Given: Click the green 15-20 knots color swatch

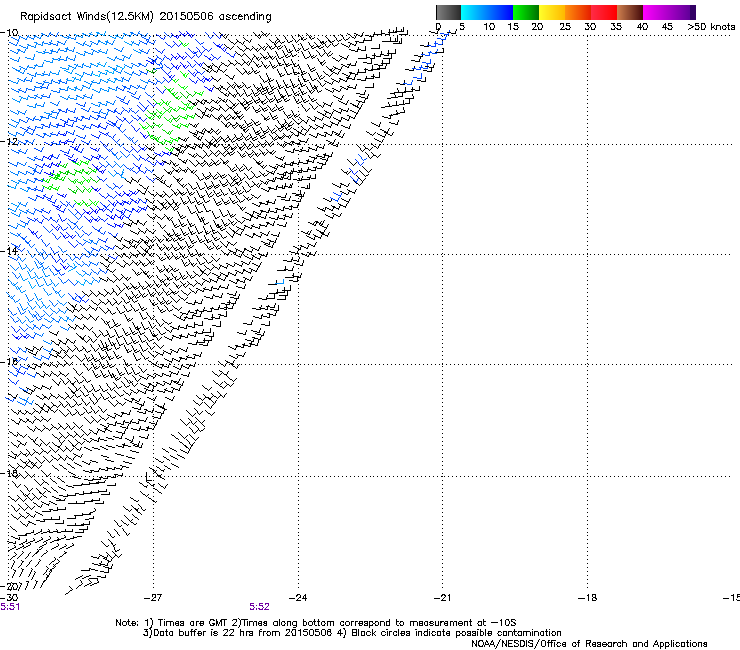Looking at the screenshot, I should point(526,12).
